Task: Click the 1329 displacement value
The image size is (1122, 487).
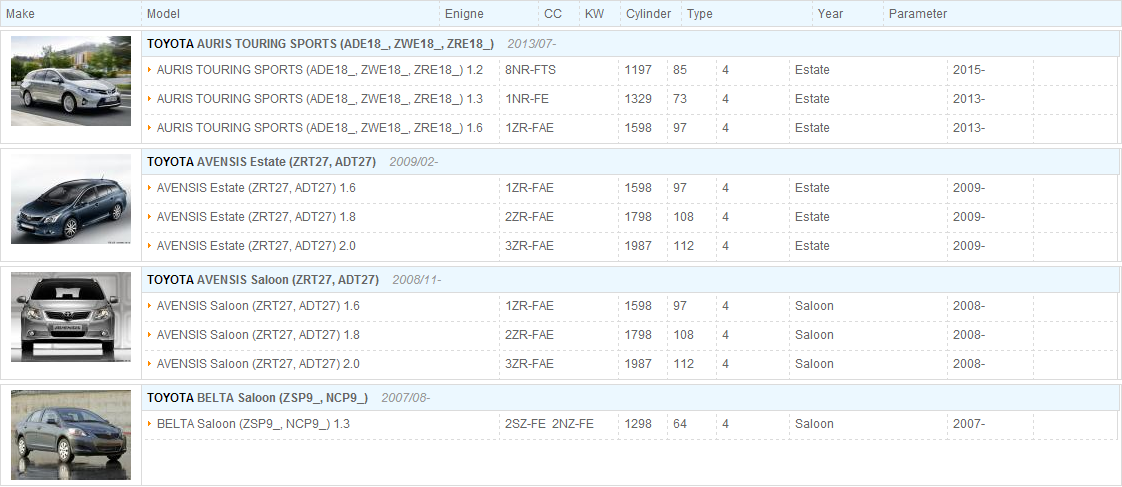Action: point(638,99)
